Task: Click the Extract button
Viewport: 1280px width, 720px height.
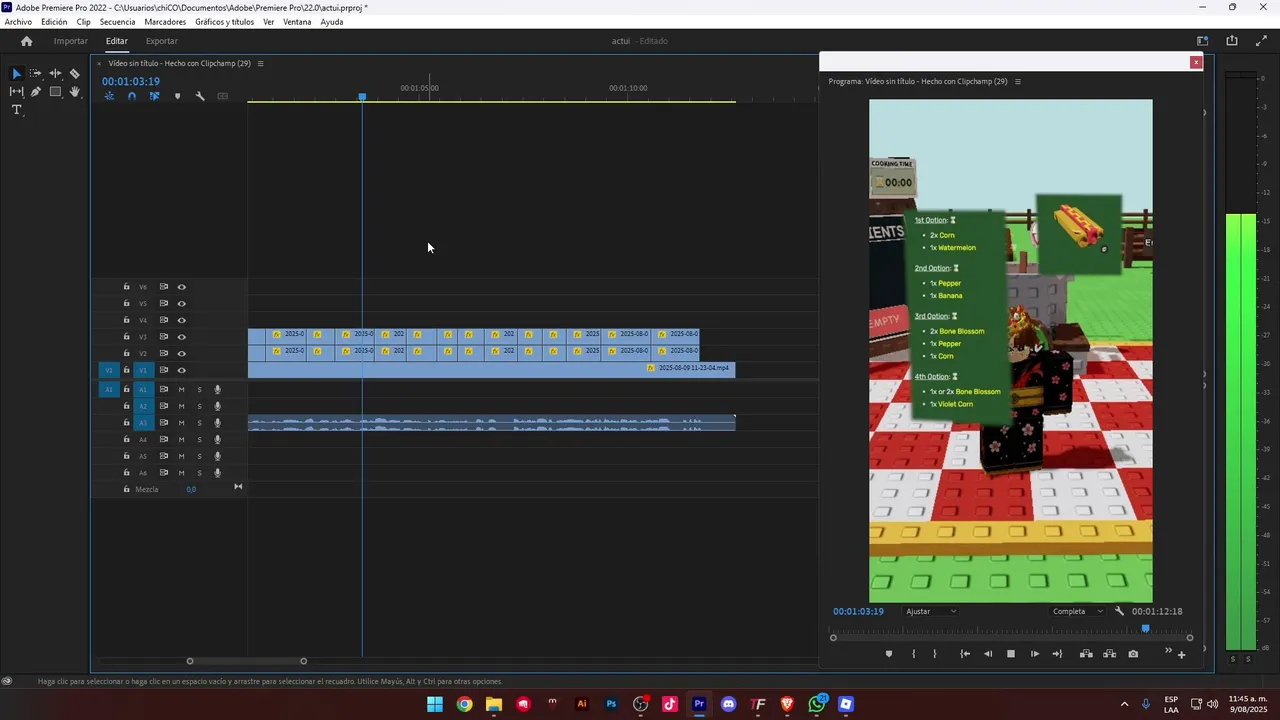Action: pyautogui.click(x=1109, y=654)
